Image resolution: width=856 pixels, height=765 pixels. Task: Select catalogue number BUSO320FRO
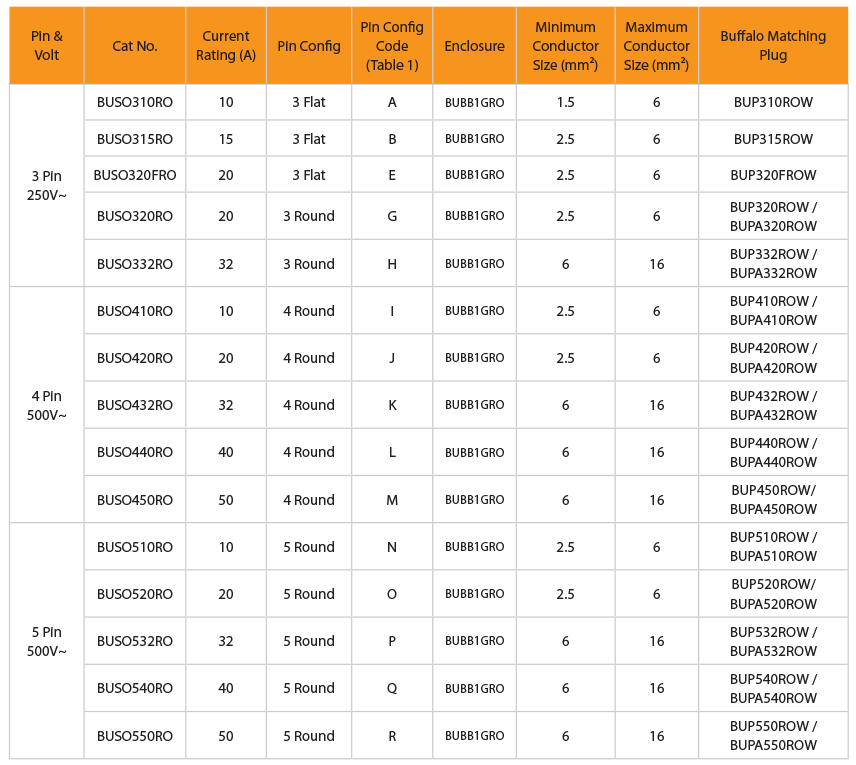click(x=135, y=175)
